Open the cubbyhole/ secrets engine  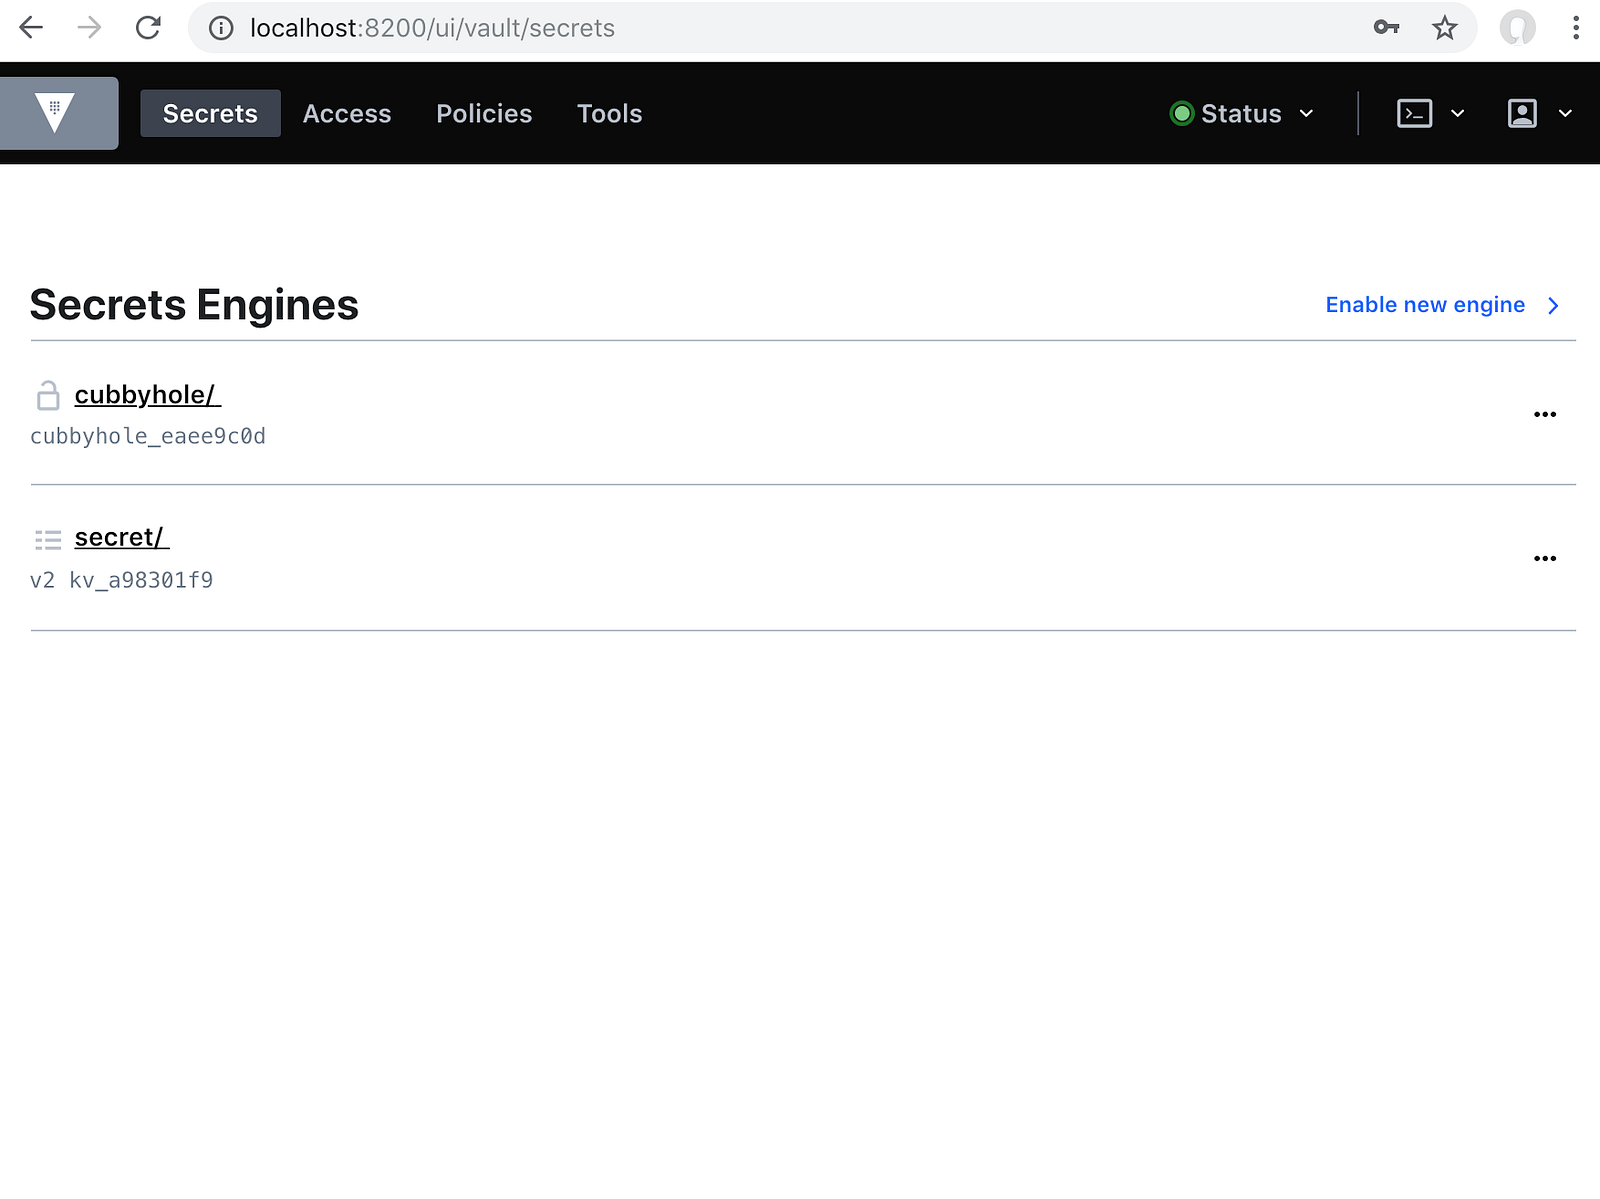pos(146,395)
